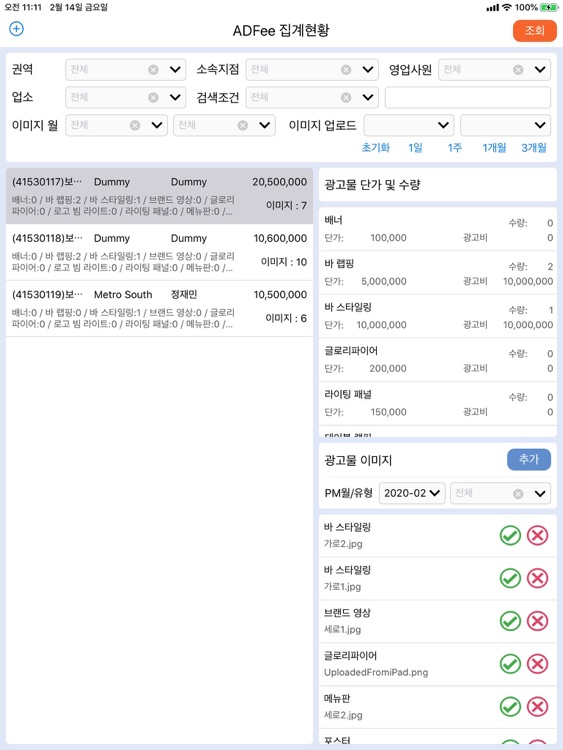563x750 pixels.
Task: Open image file name 가로2.jpg
Action: point(343,544)
